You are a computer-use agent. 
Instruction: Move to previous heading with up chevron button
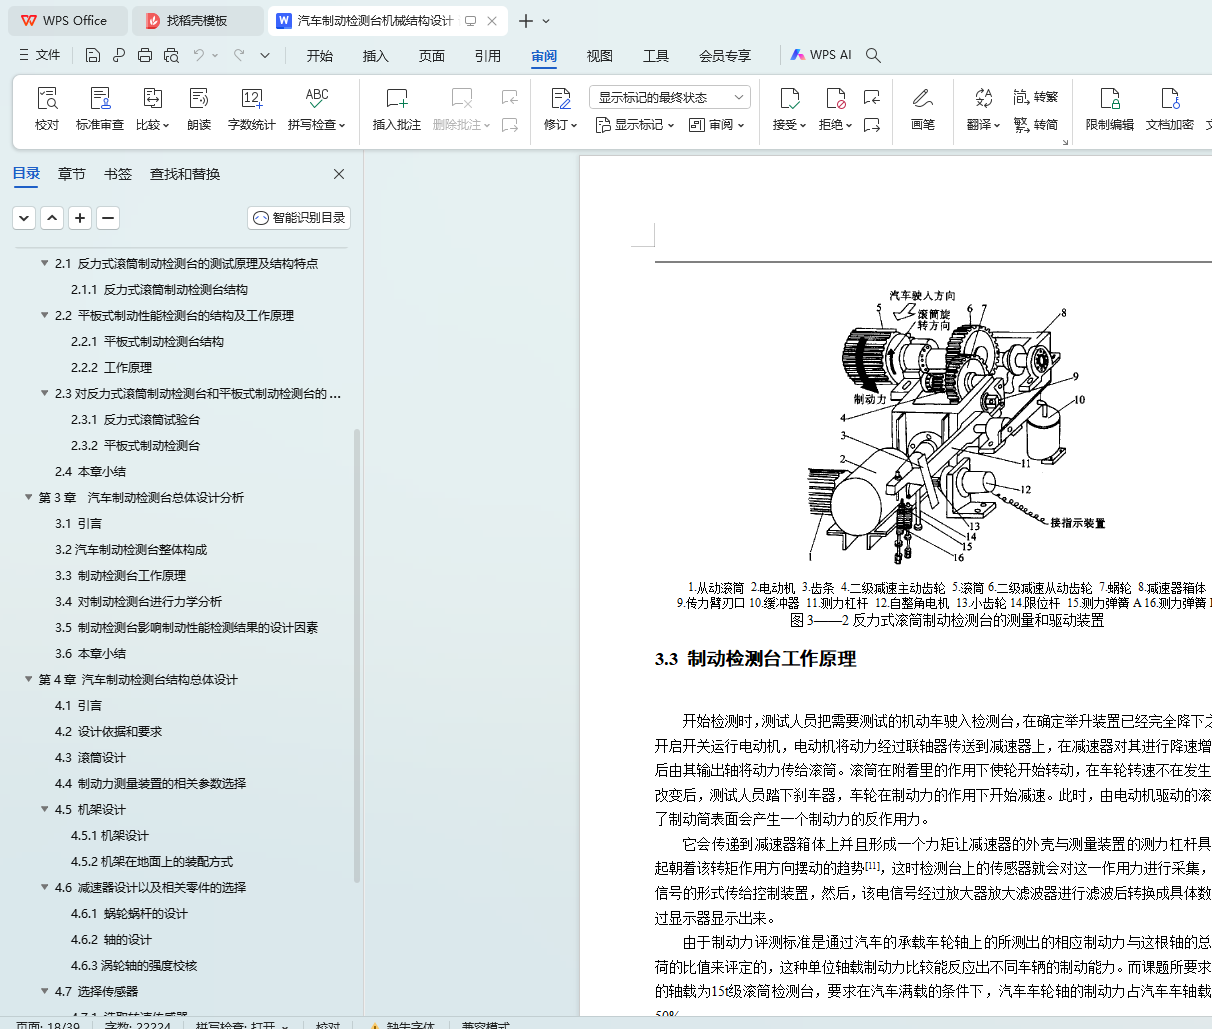tap(52, 218)
